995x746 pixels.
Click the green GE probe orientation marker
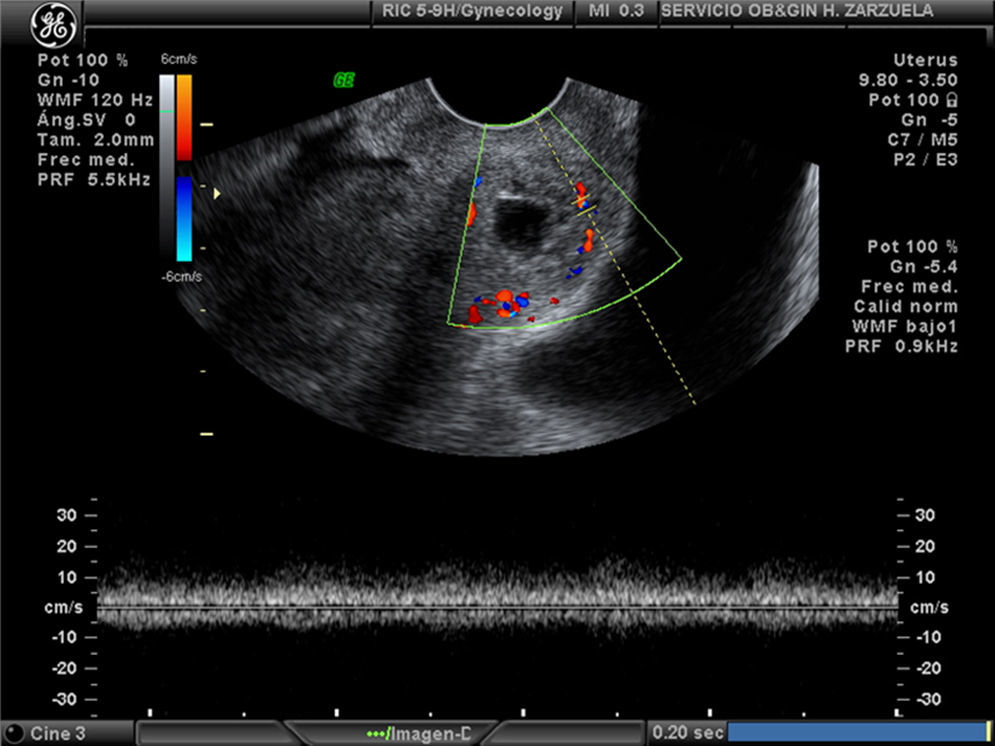pyautogui.click(x=344, y=80)
